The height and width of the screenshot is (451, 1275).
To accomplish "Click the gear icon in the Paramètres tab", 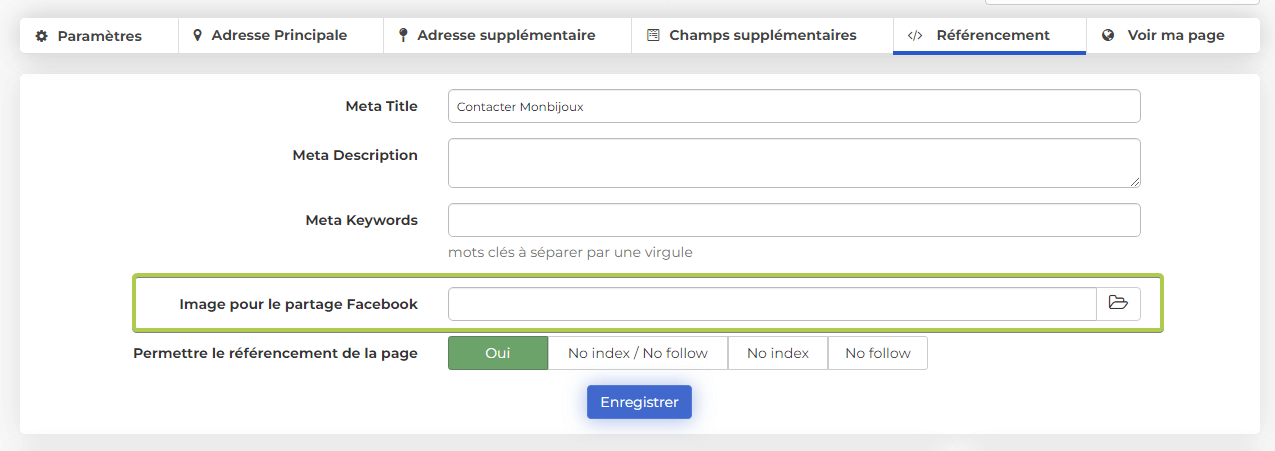I will point(41,36).
